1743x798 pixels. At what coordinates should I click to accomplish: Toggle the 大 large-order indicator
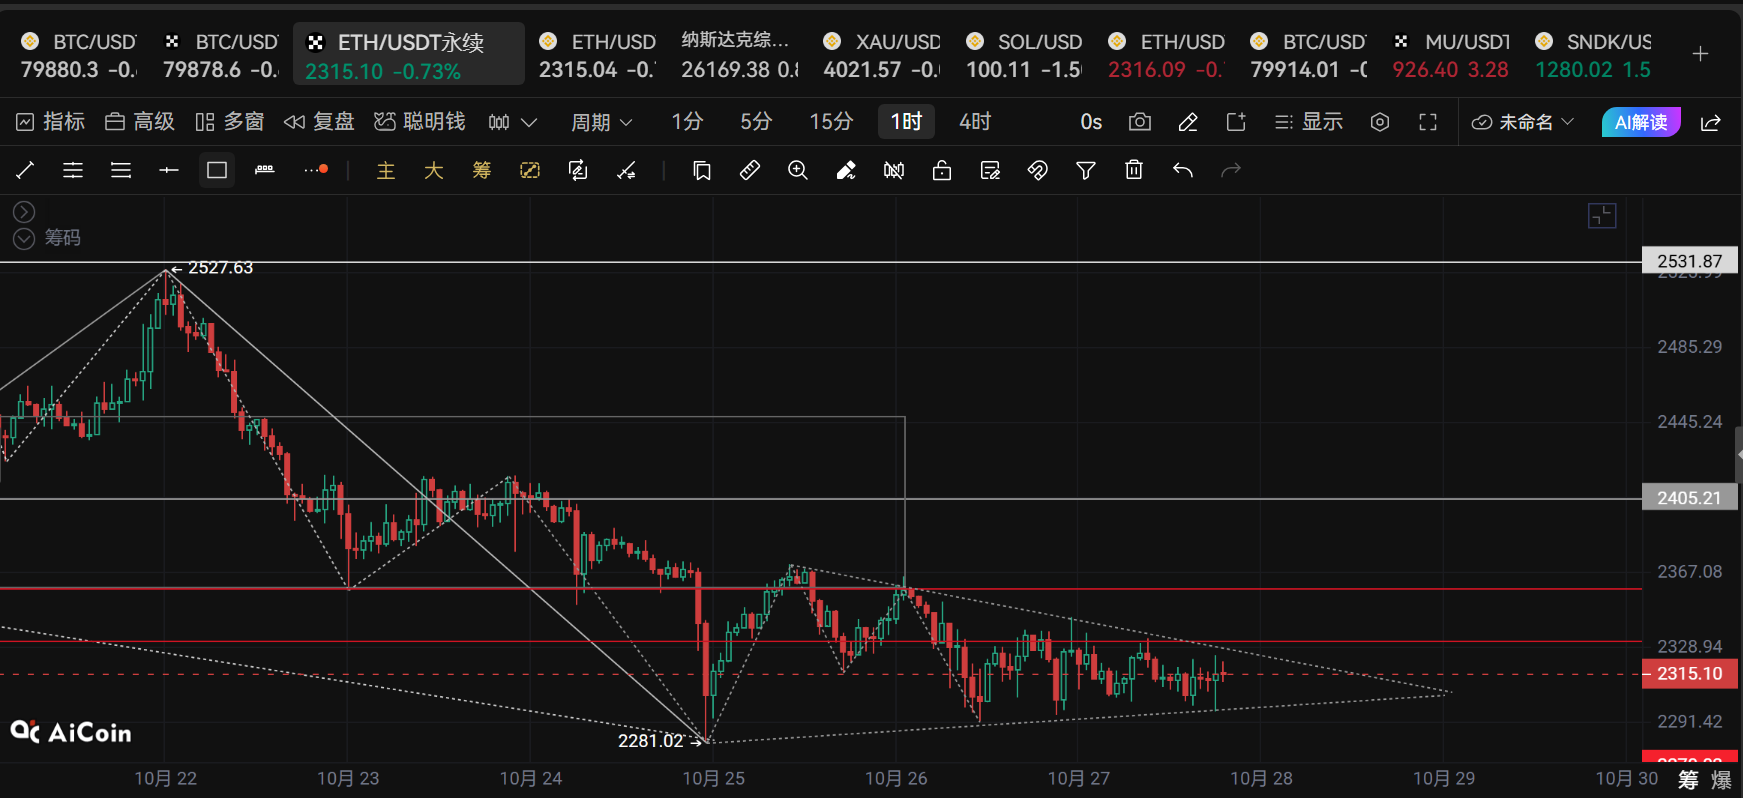(x=434, y=171)
